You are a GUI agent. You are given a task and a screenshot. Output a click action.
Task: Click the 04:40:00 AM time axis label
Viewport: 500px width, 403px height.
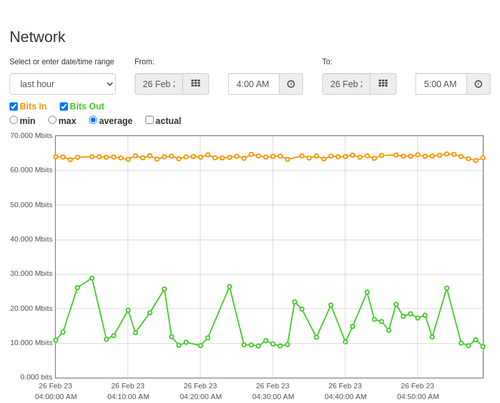pos(345,397)
